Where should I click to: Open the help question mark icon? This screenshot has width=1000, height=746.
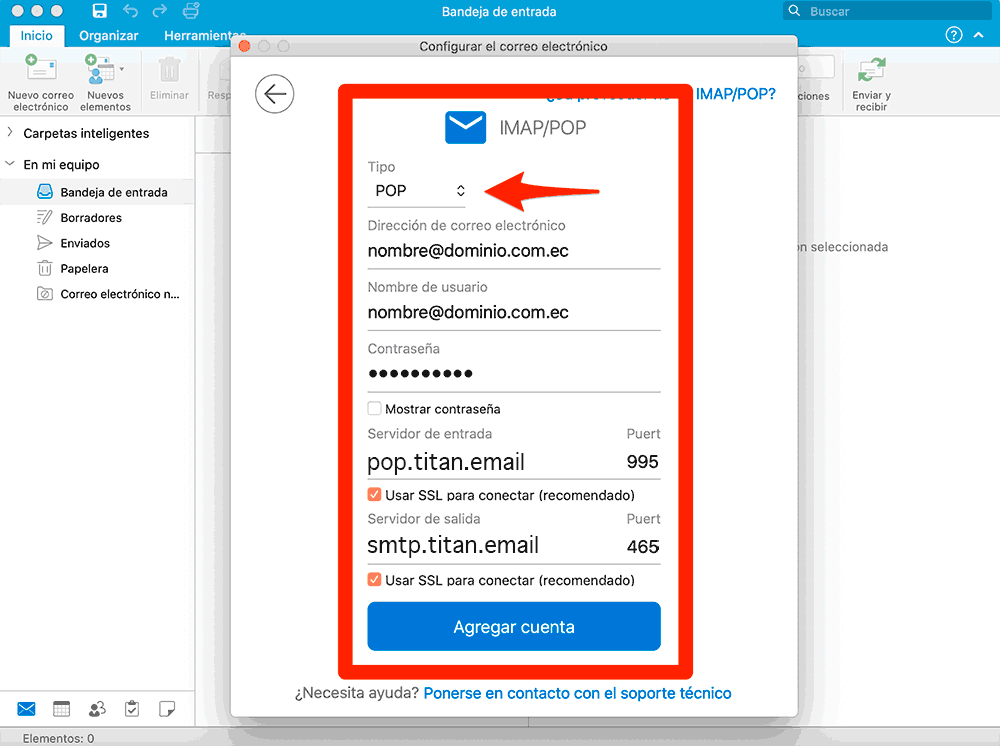[x=953, y=35]
